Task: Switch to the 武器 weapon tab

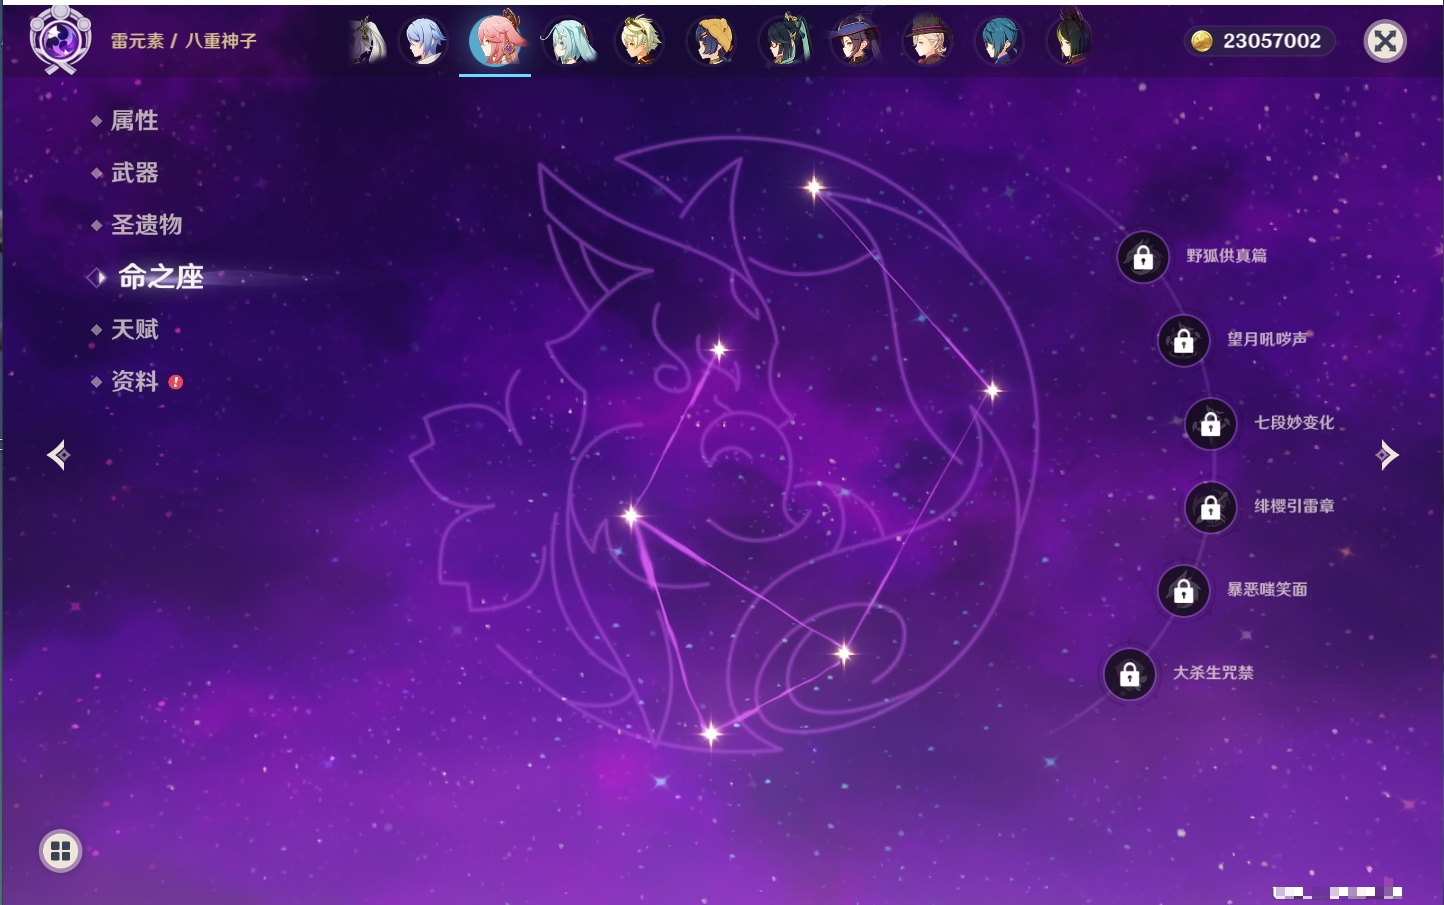Action: [134, 173]
